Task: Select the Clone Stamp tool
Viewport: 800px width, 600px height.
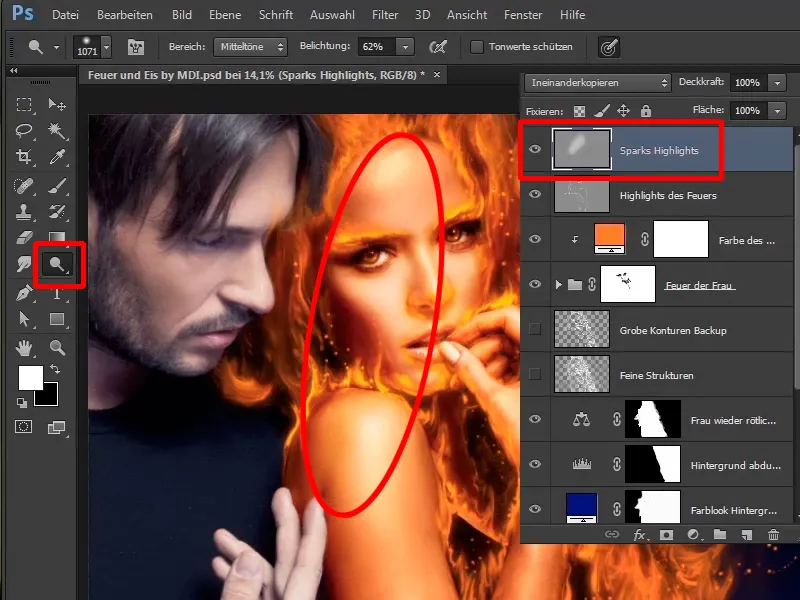Action: 23,212
